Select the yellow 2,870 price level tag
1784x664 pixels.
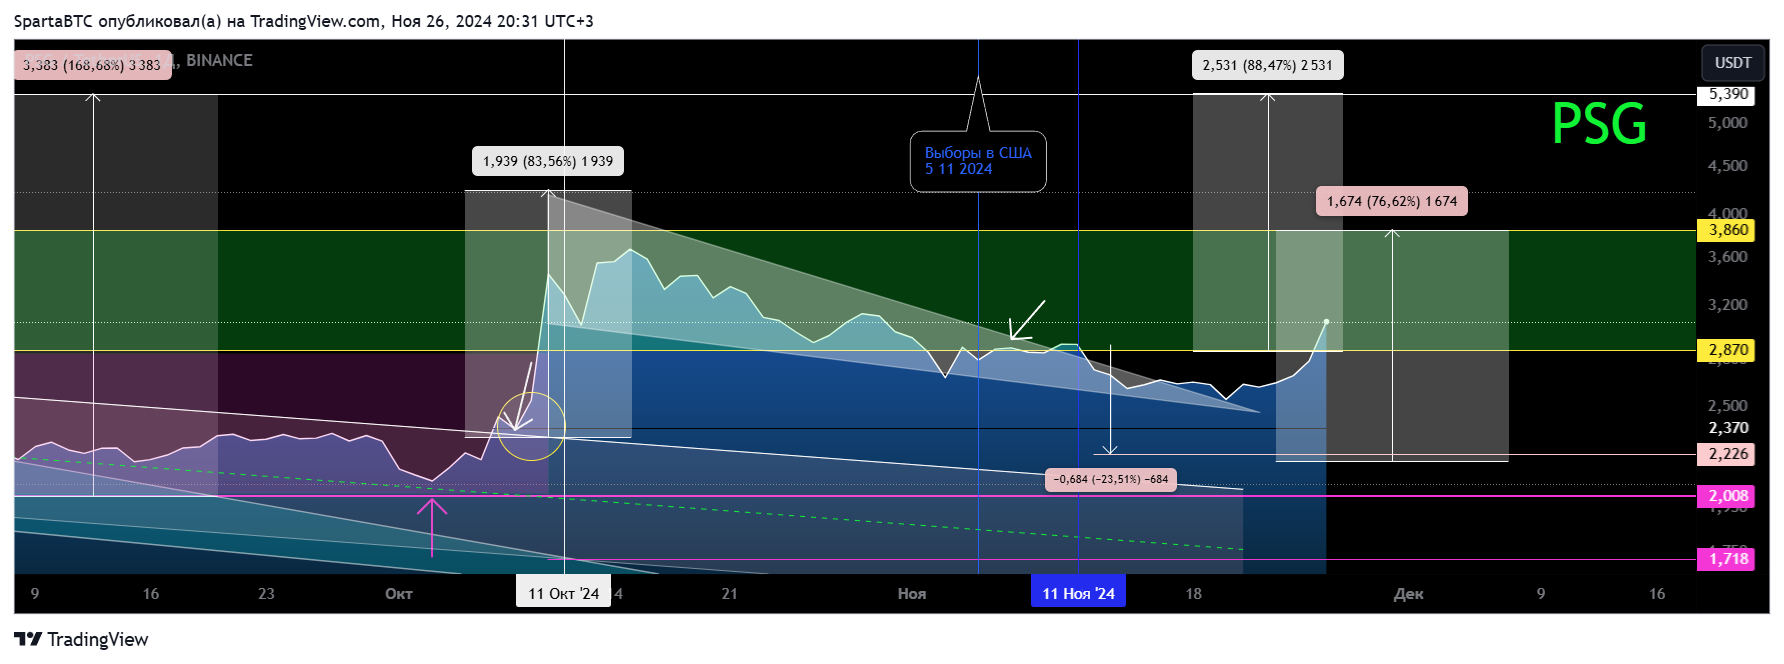[1727, 350]
